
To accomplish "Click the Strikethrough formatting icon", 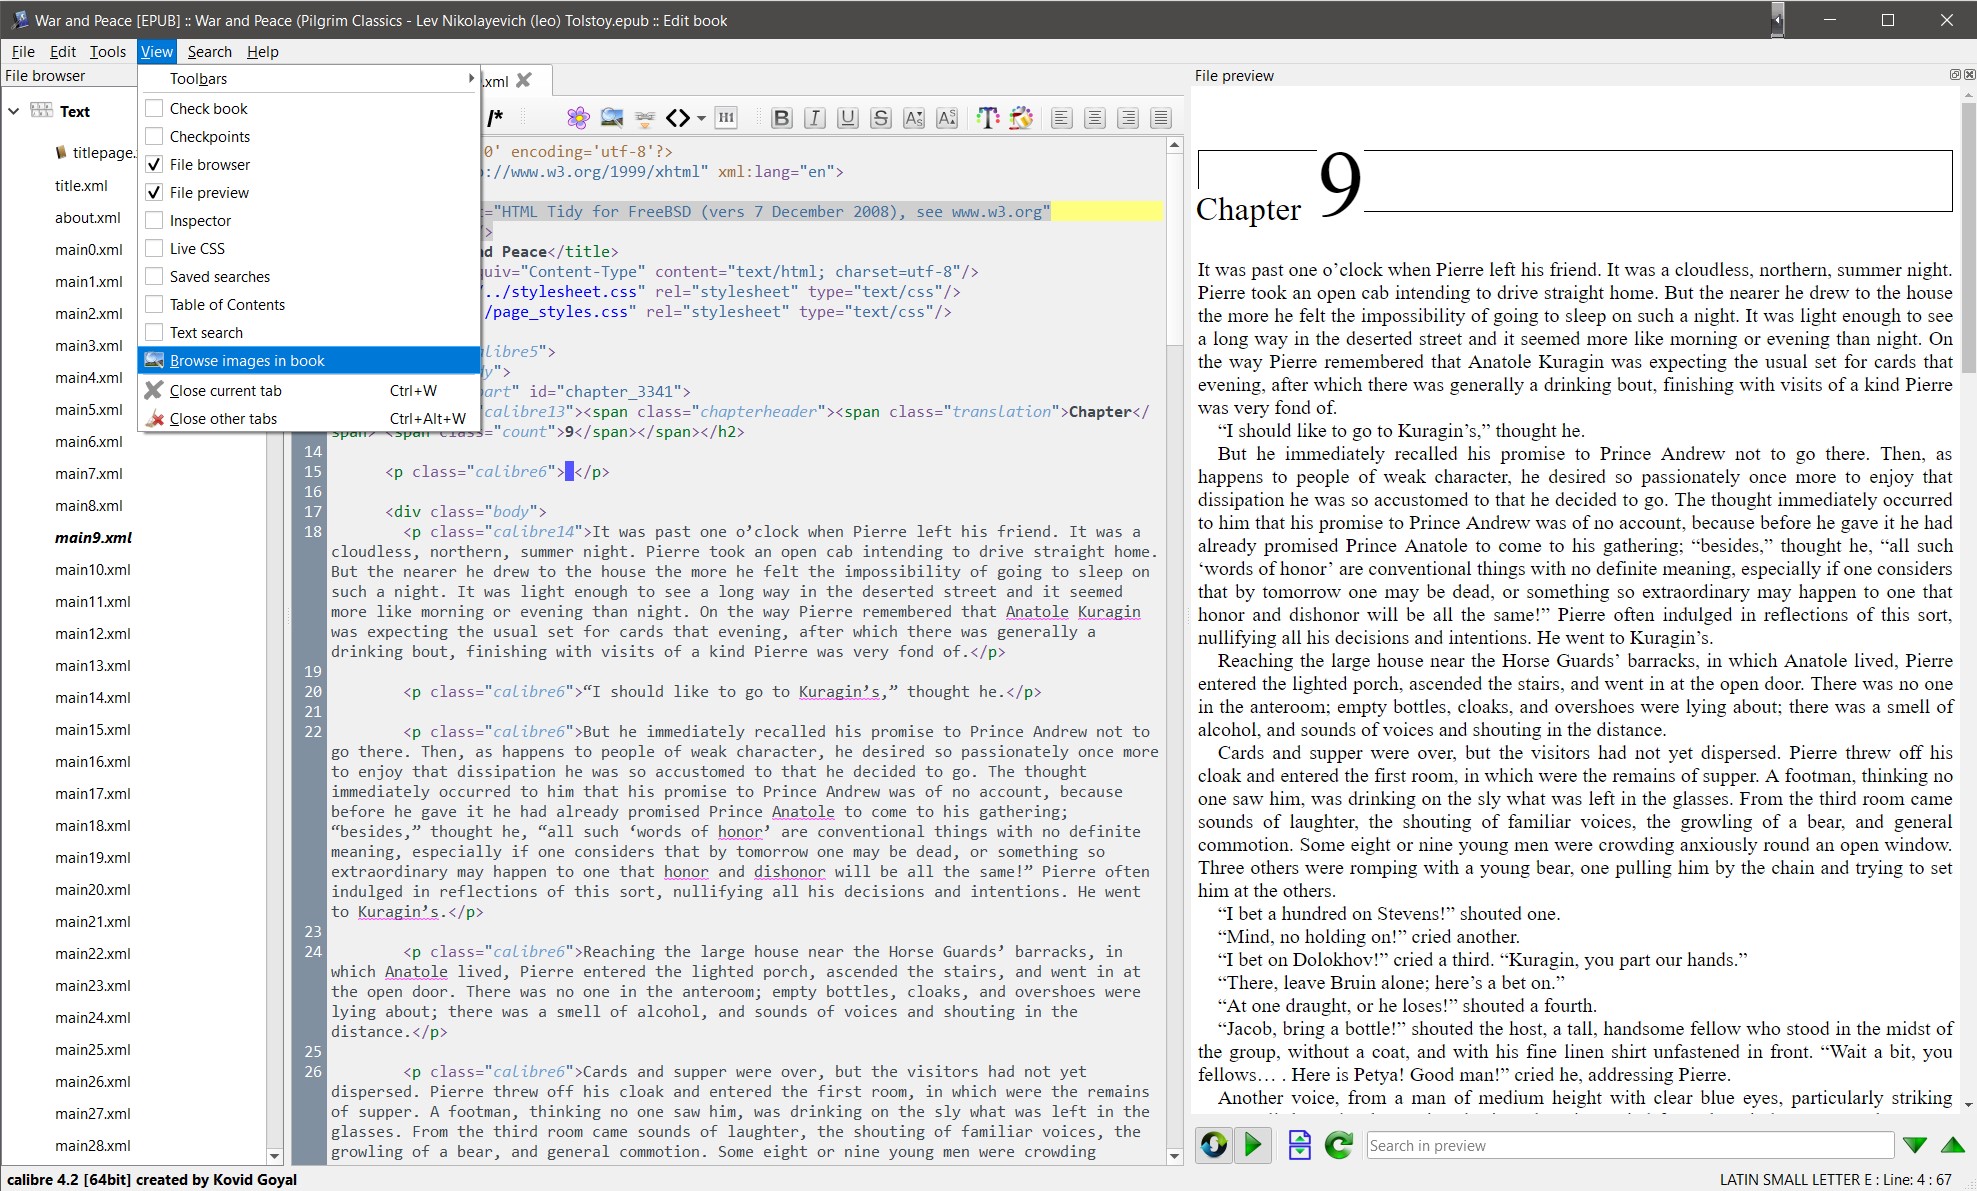I will (x=880, y=118).
